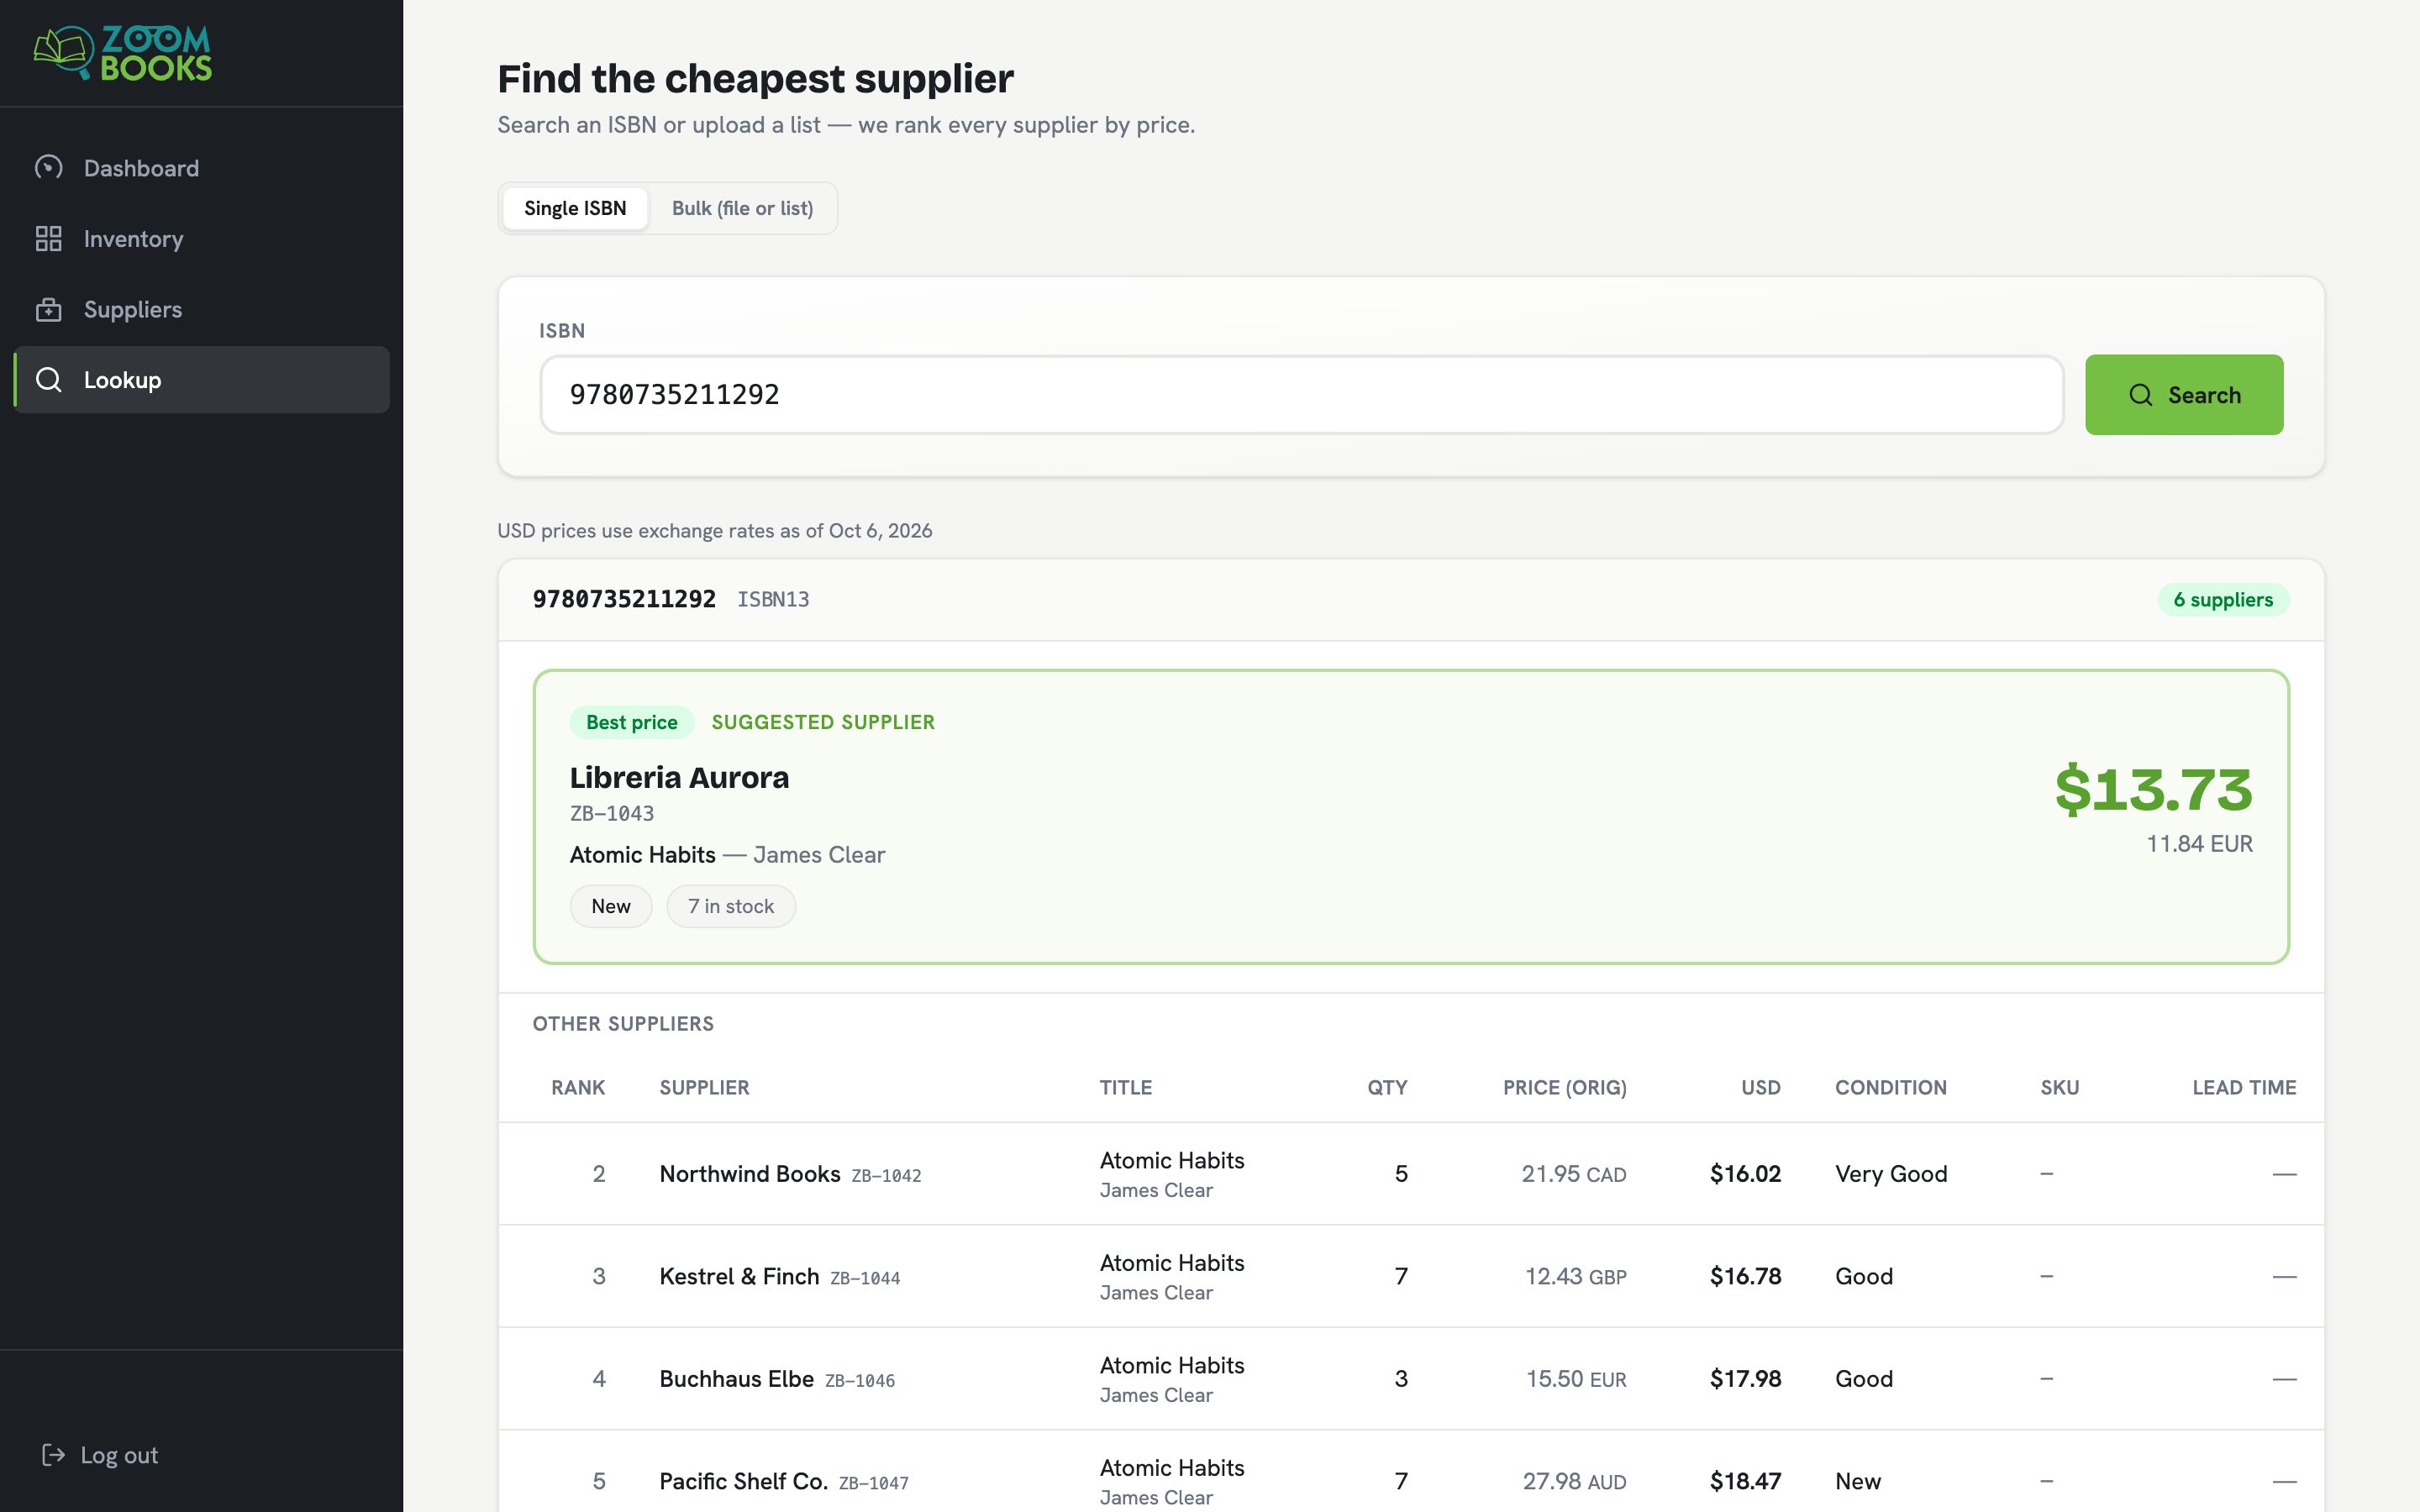The height and width of the screenshot is (1512, 2420).
Task: Click the $17.98 USD price
Action: pos(1745,1379)
